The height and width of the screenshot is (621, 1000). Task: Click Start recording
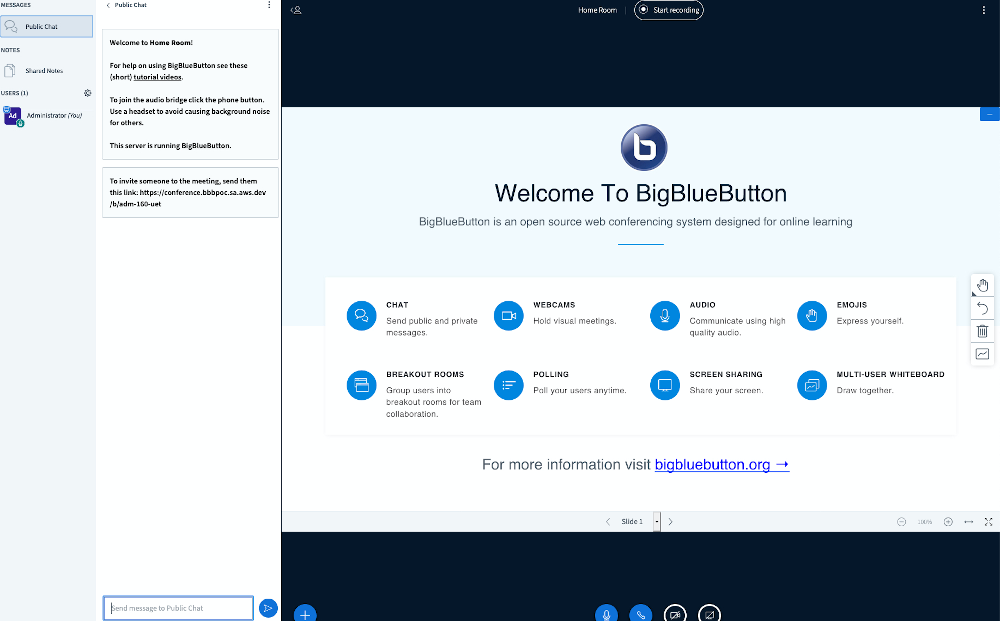tap(668, 10)
